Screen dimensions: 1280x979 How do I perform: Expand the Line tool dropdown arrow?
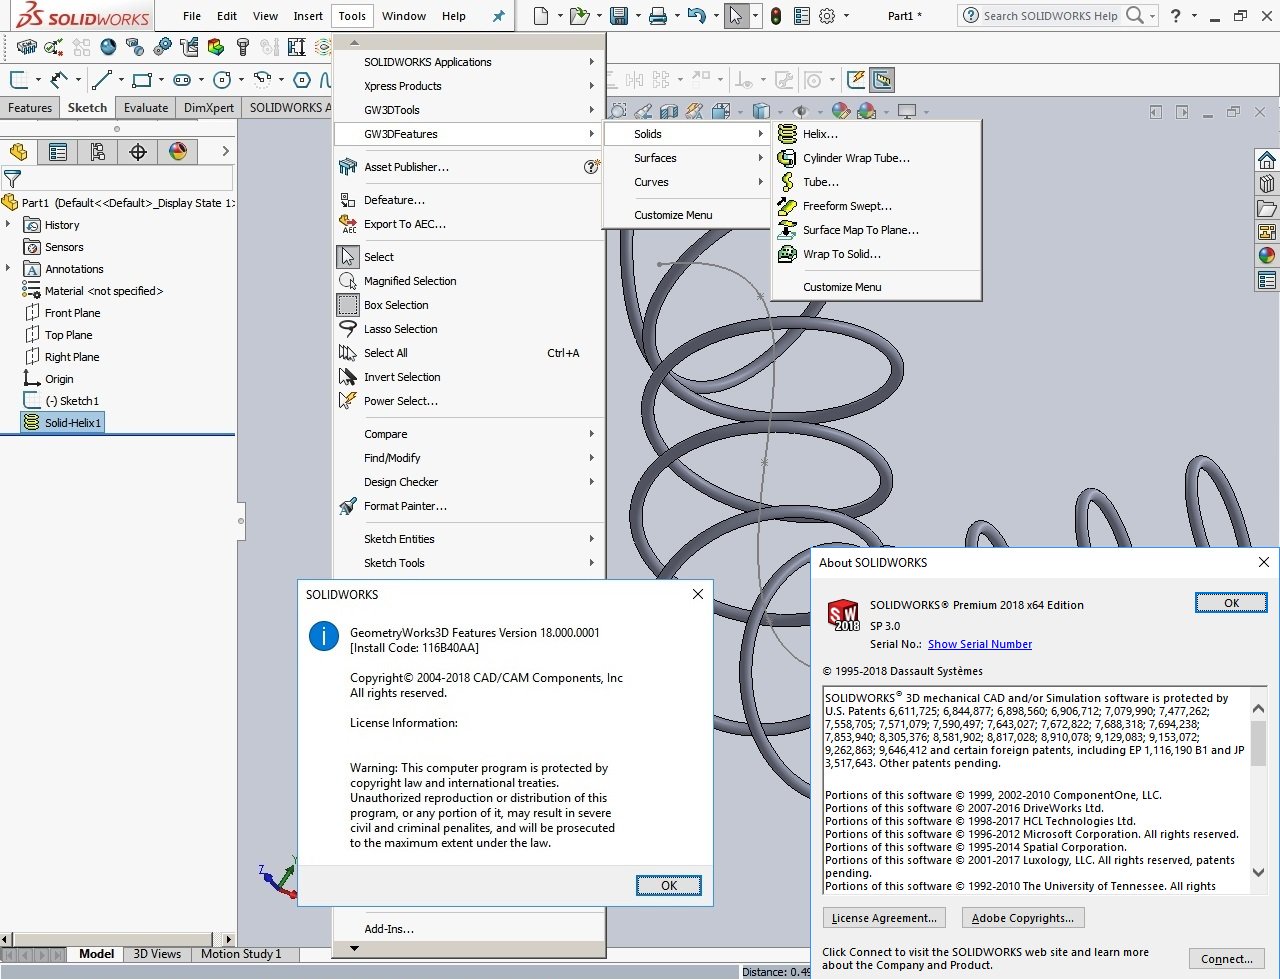(119, 80)
